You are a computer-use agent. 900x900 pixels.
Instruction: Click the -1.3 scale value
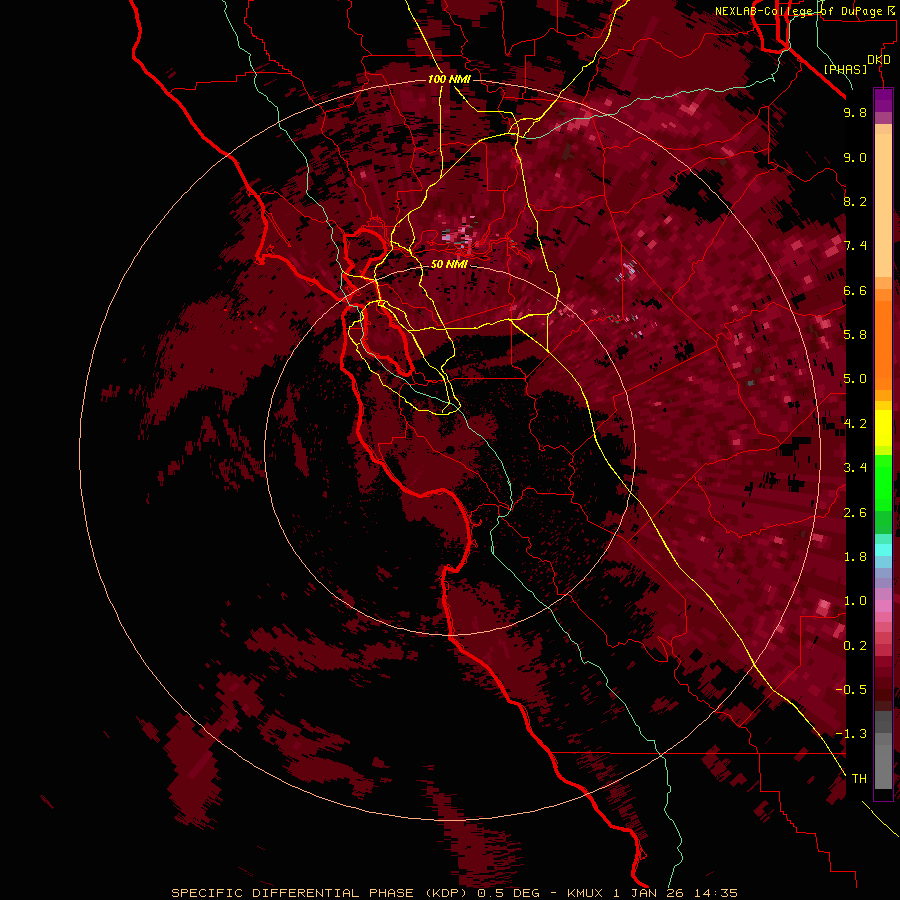point(851,734)
